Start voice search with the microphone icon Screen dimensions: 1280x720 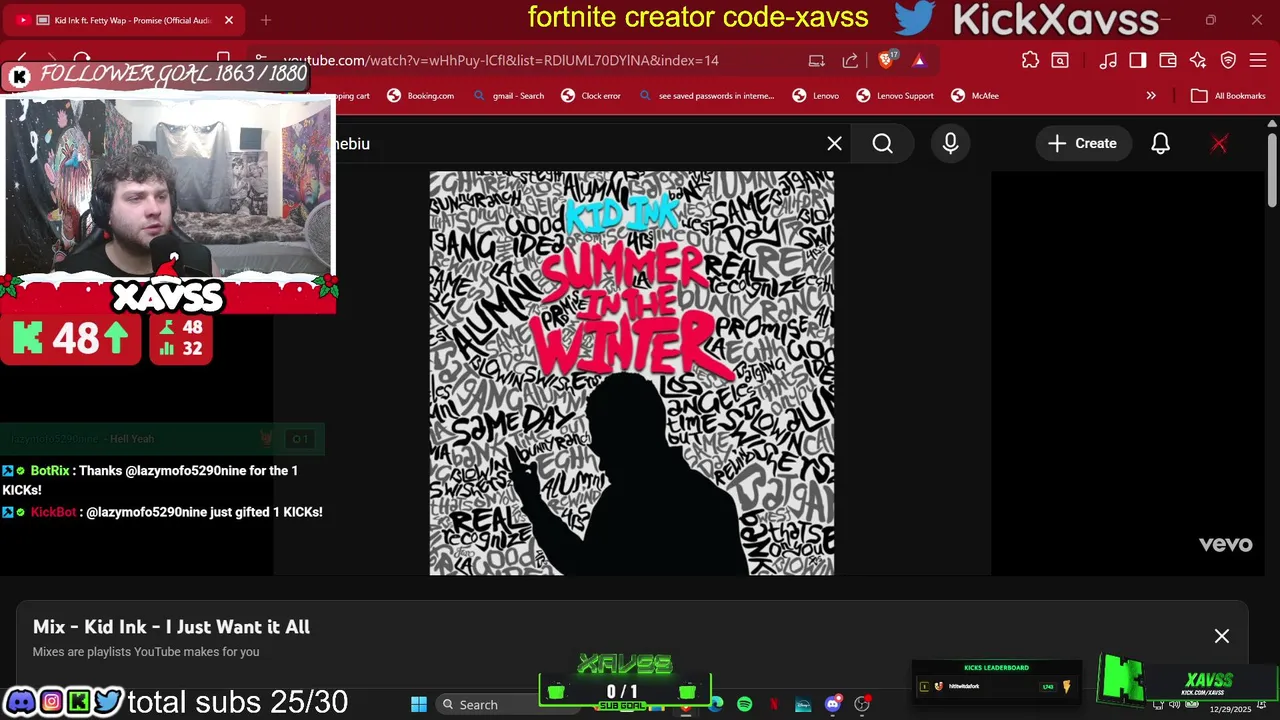(x=950, y=144)
